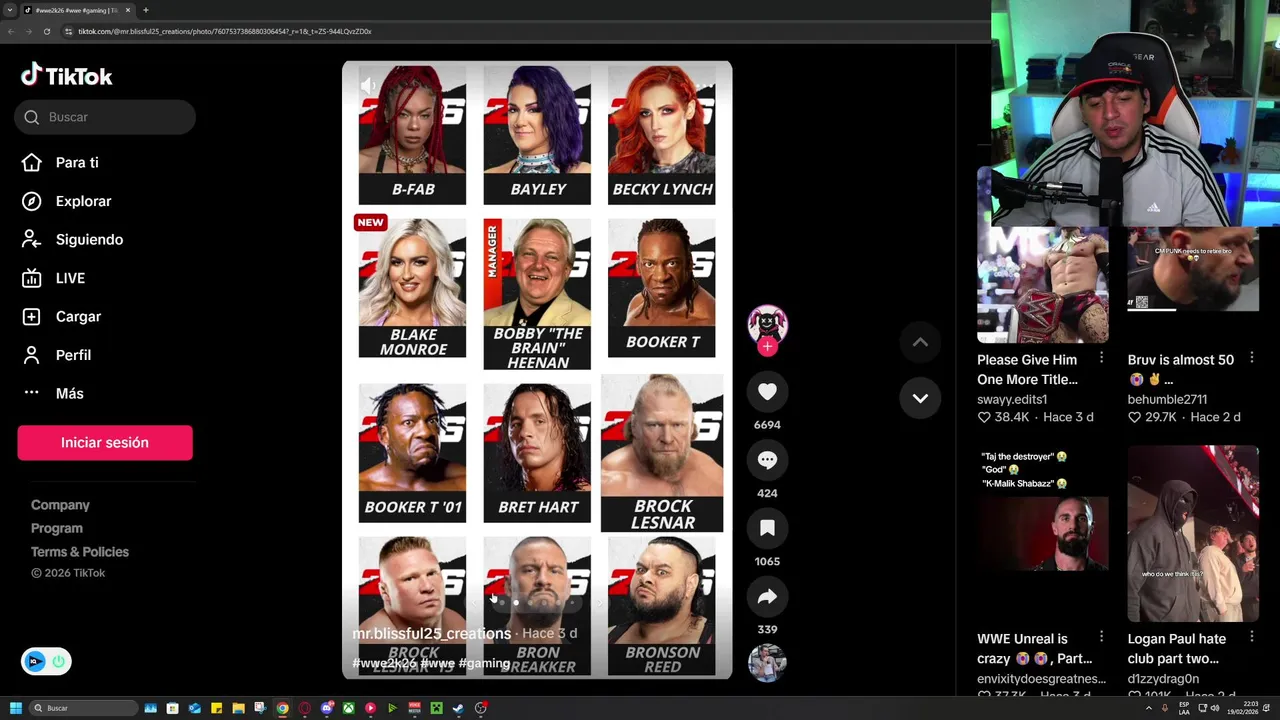Open OBS Studio from the taskbar
The height and width of the screenshot is (720, 1280).
pyautogui.click(x=480, y=708)
